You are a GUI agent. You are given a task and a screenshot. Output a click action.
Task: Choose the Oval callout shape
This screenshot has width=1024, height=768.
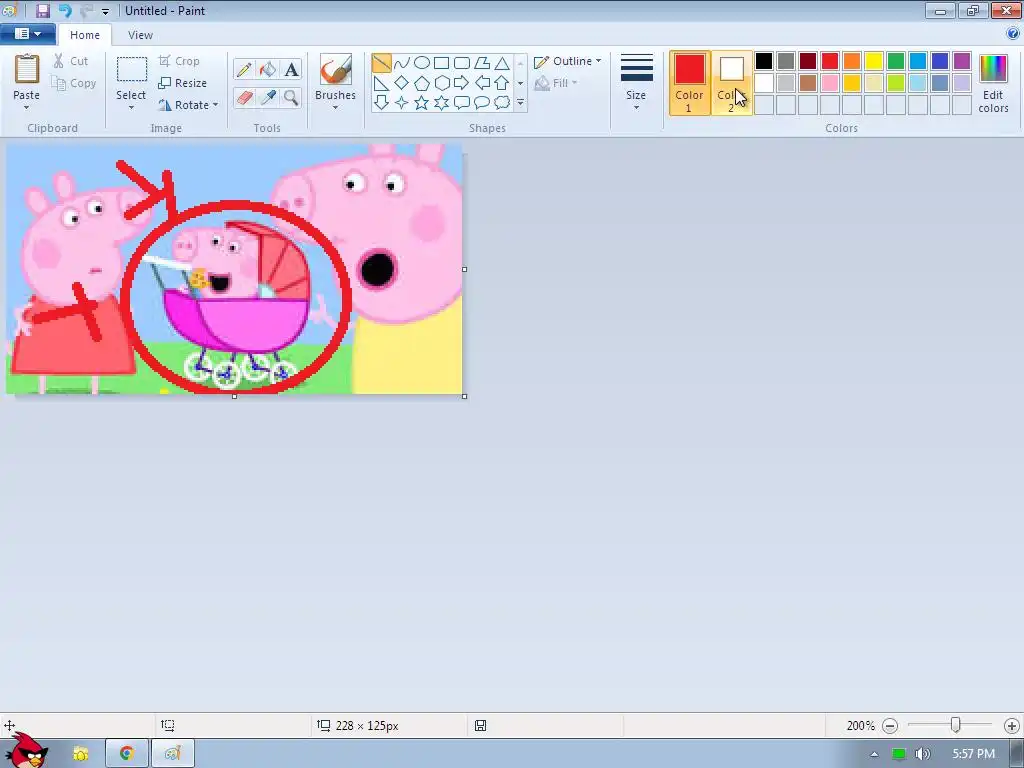(x=482, y=103)
